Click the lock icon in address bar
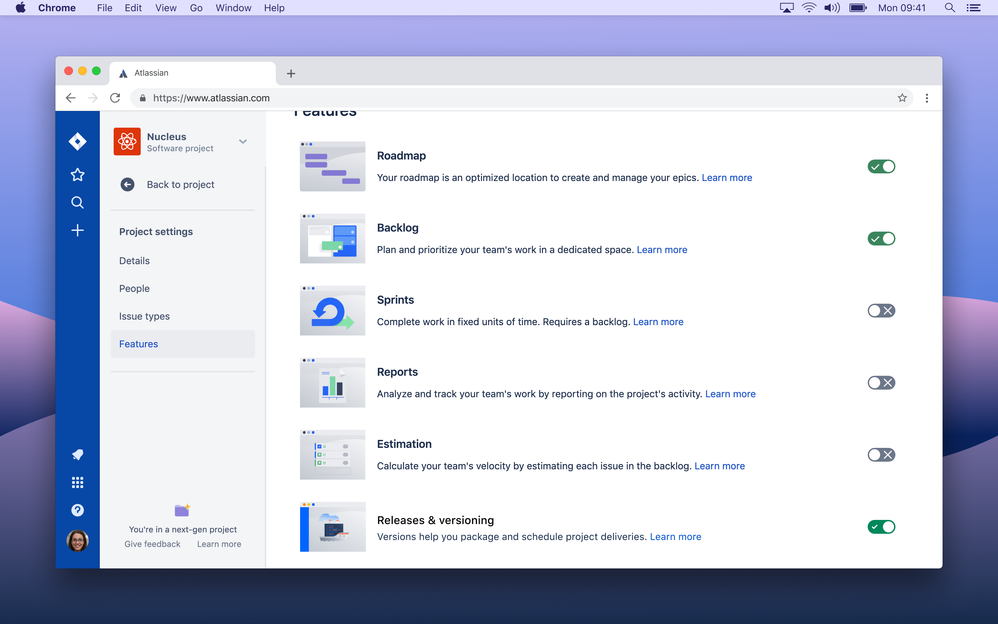 click(143, 98)
